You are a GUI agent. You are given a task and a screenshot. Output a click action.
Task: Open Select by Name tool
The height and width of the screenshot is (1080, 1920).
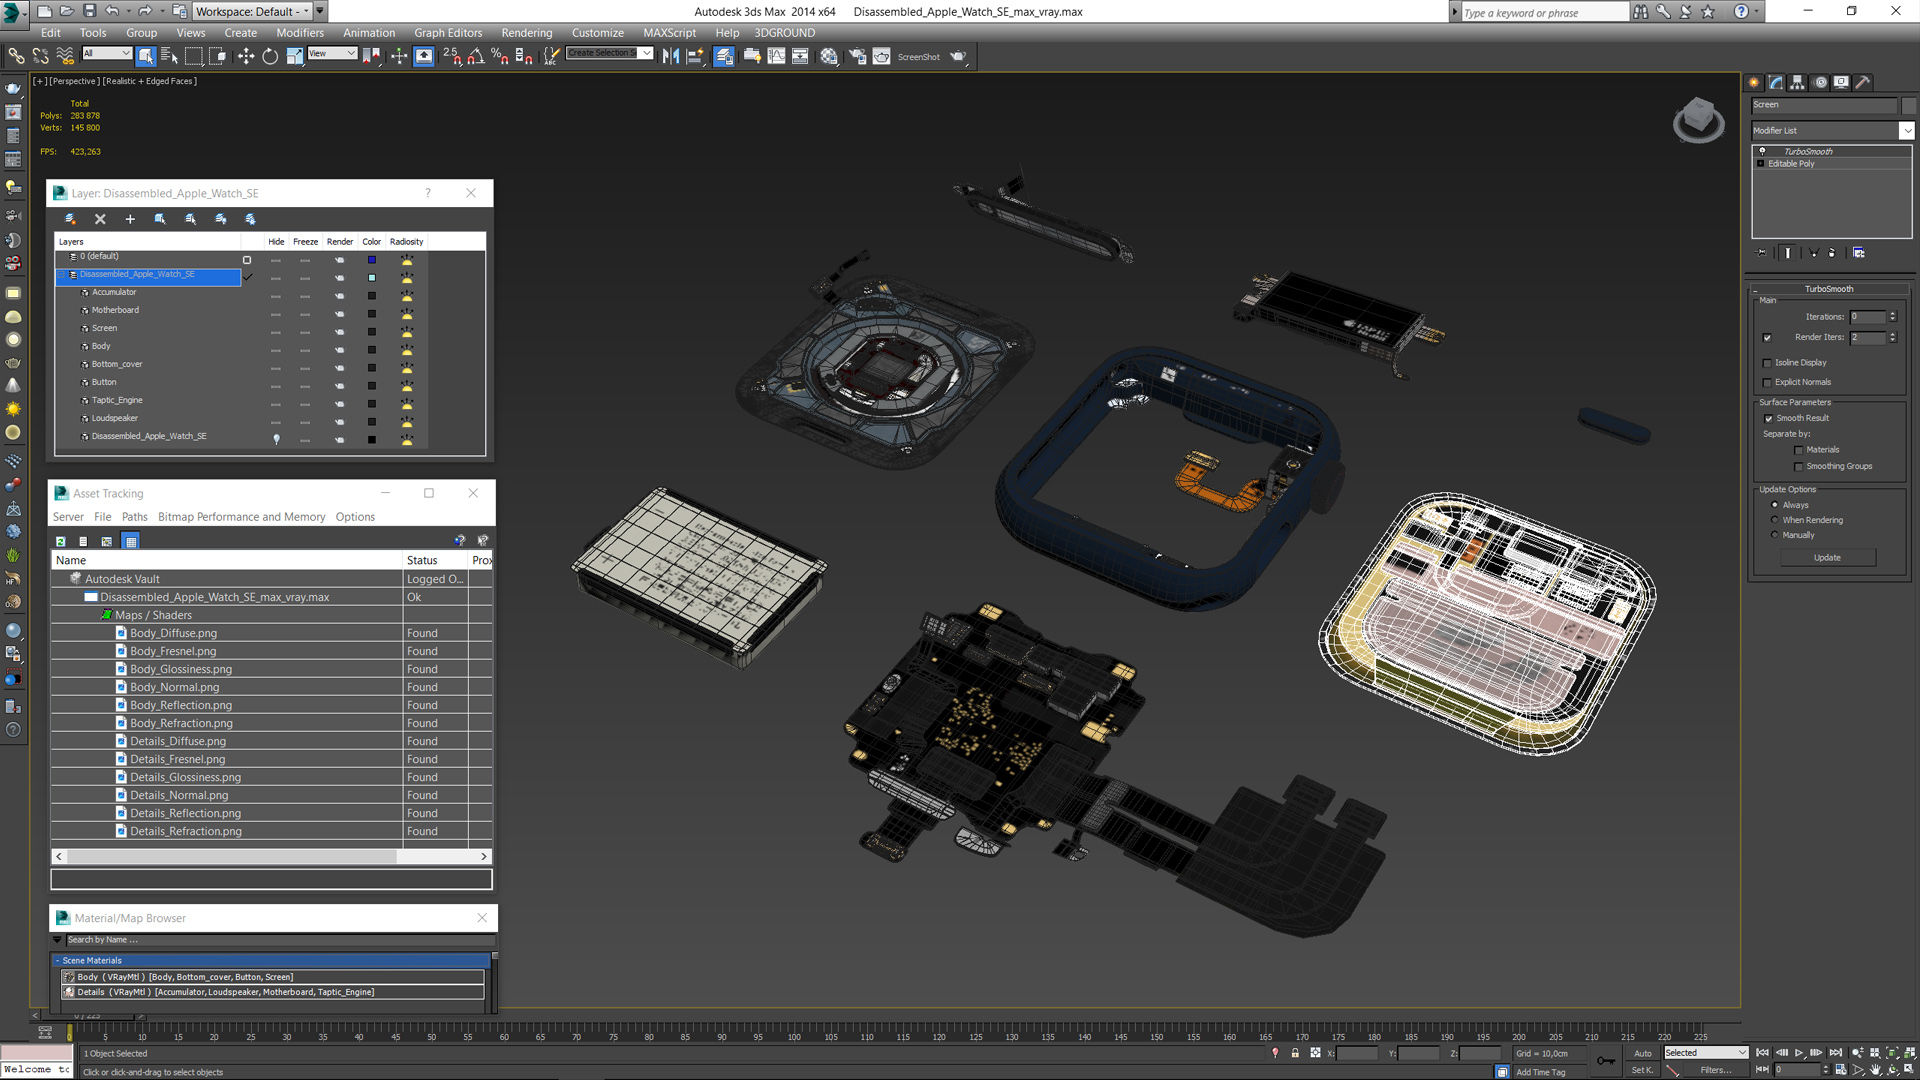click(x=169, y=56)
